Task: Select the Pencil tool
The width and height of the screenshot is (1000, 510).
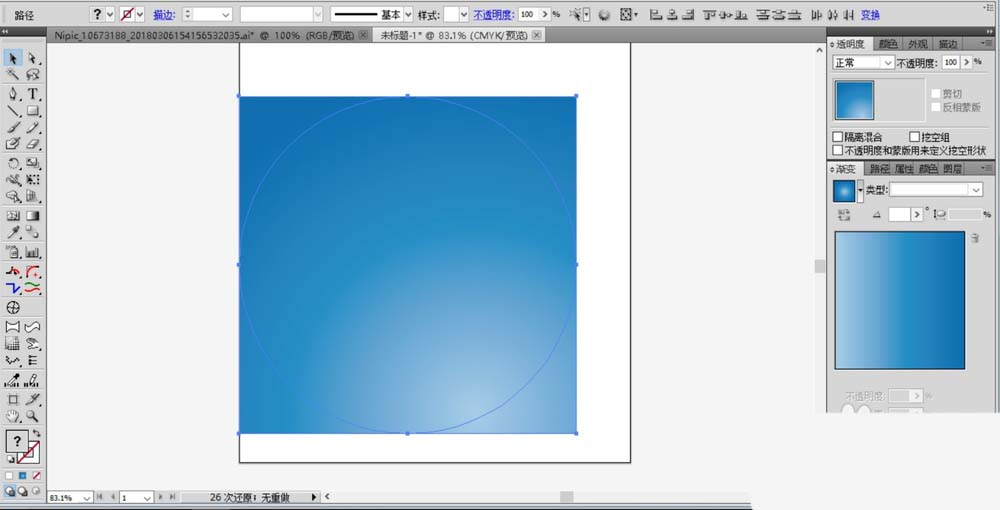Action: 33,128
